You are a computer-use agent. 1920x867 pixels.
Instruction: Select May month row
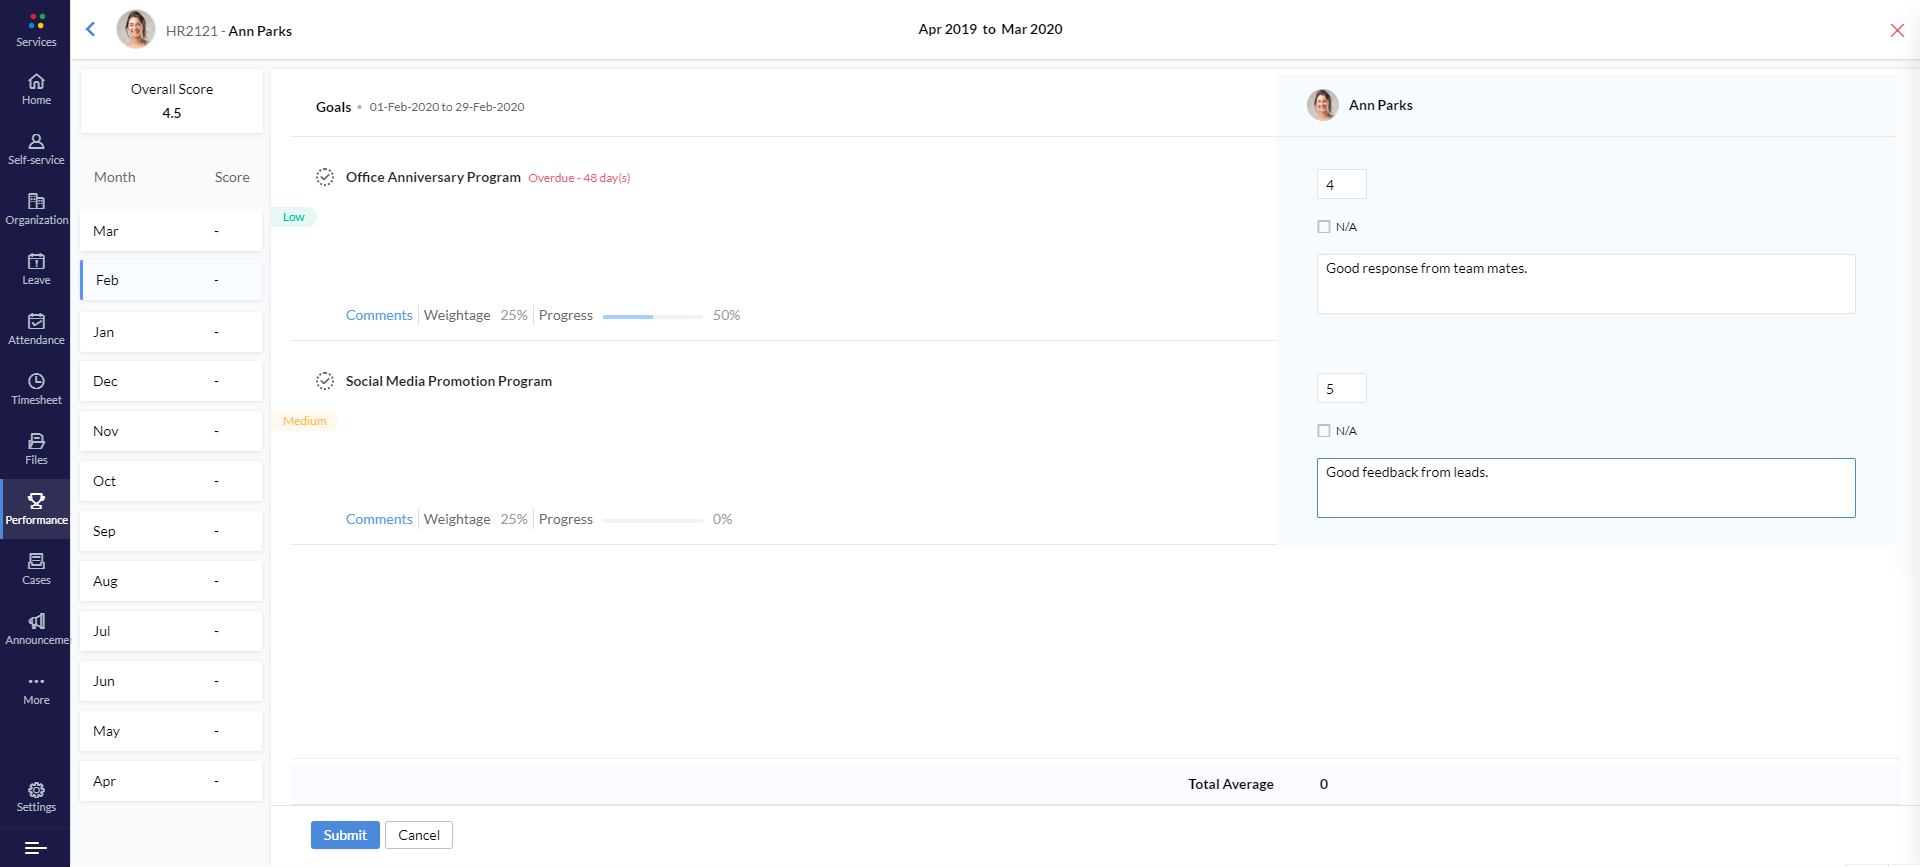[x=171, y=731]
